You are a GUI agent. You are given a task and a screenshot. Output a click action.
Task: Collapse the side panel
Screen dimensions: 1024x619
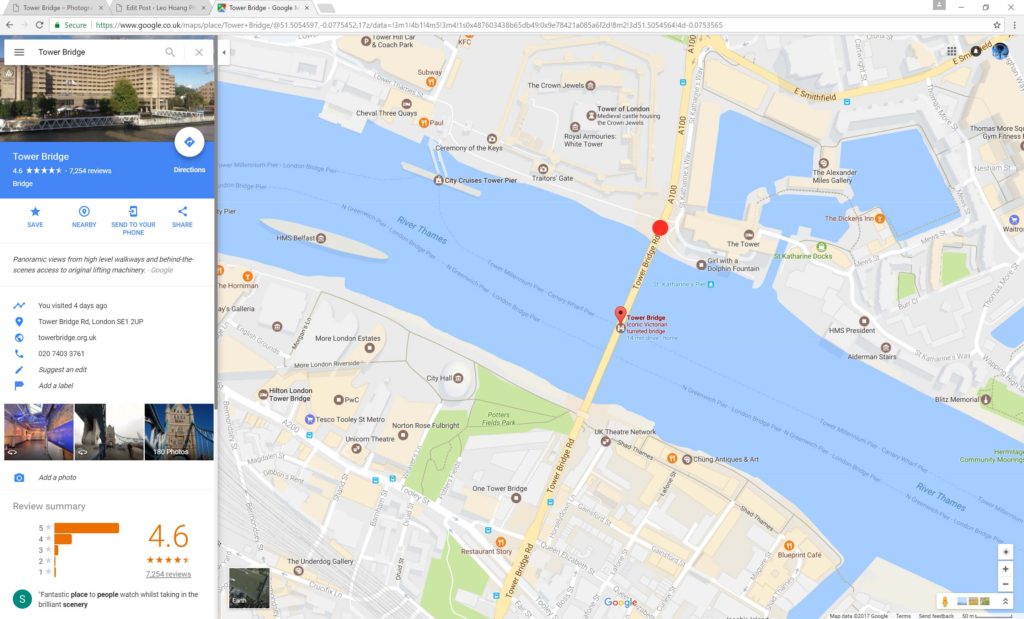[223, 52]
